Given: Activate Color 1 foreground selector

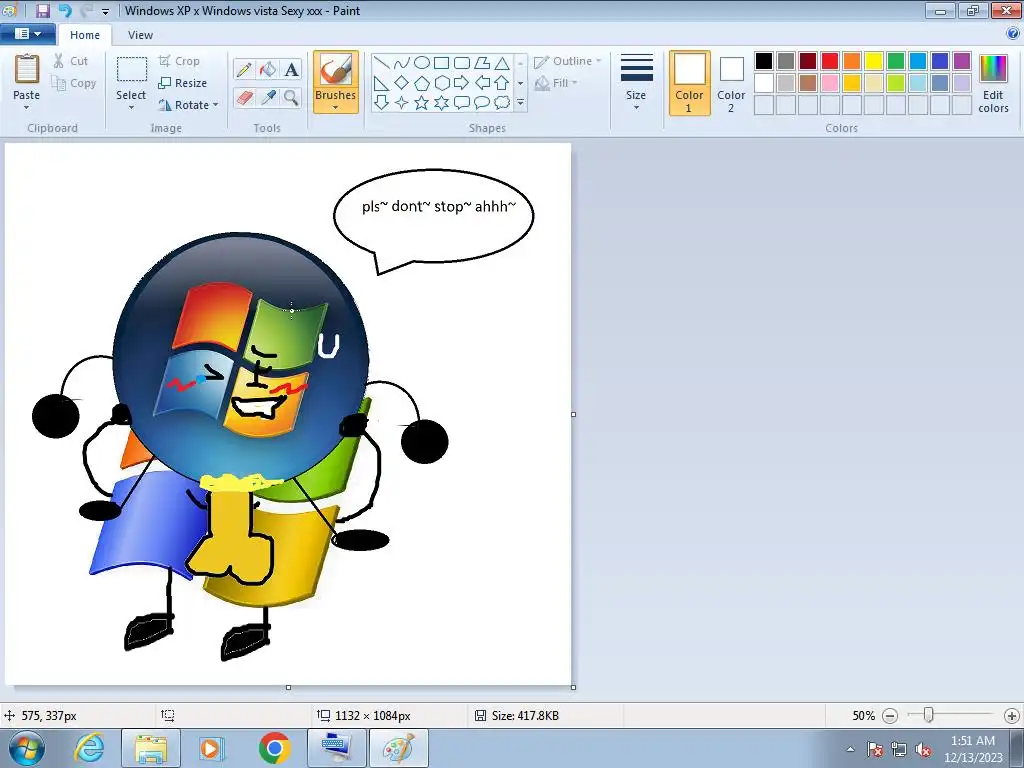Looking at the screenshot, I should pos(690,83).
